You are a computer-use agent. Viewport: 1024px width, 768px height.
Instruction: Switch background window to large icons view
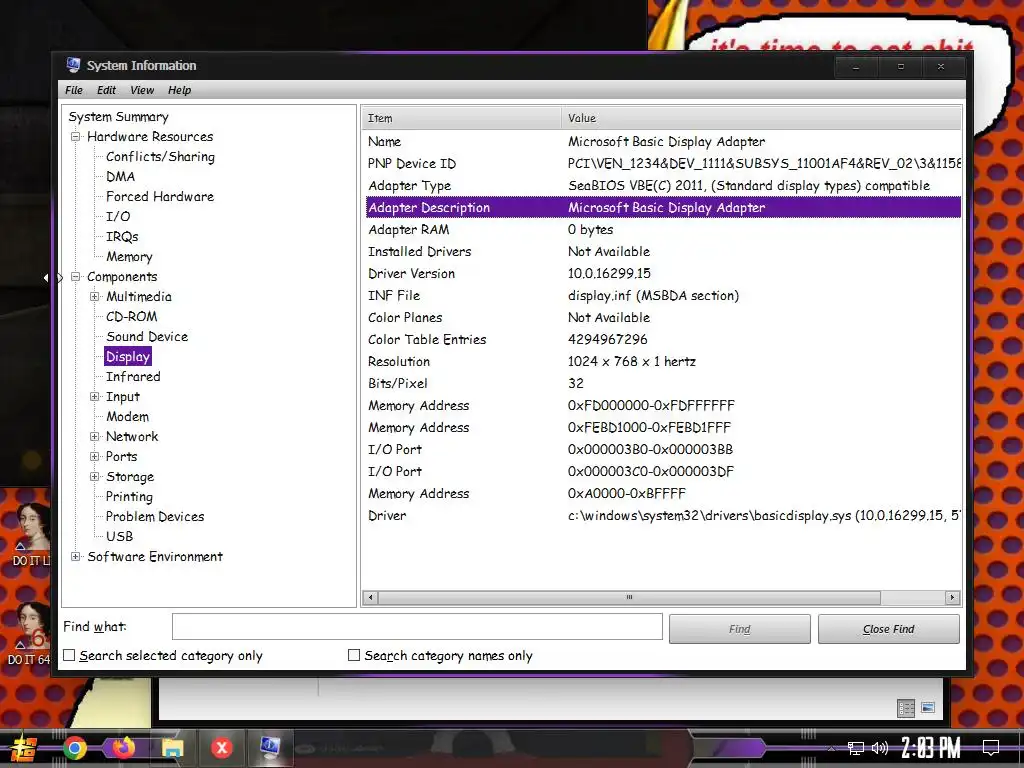pos(928,708)
